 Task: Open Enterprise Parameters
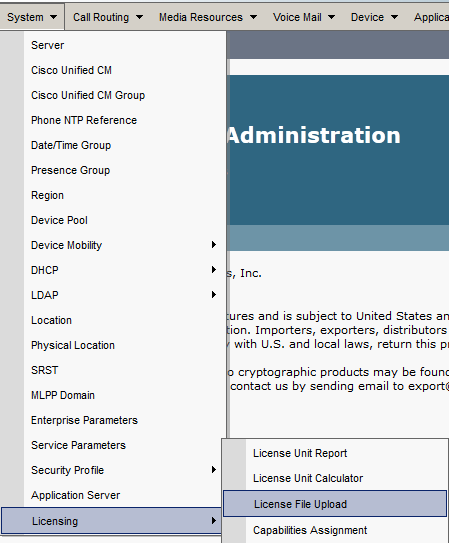[84, 420]
